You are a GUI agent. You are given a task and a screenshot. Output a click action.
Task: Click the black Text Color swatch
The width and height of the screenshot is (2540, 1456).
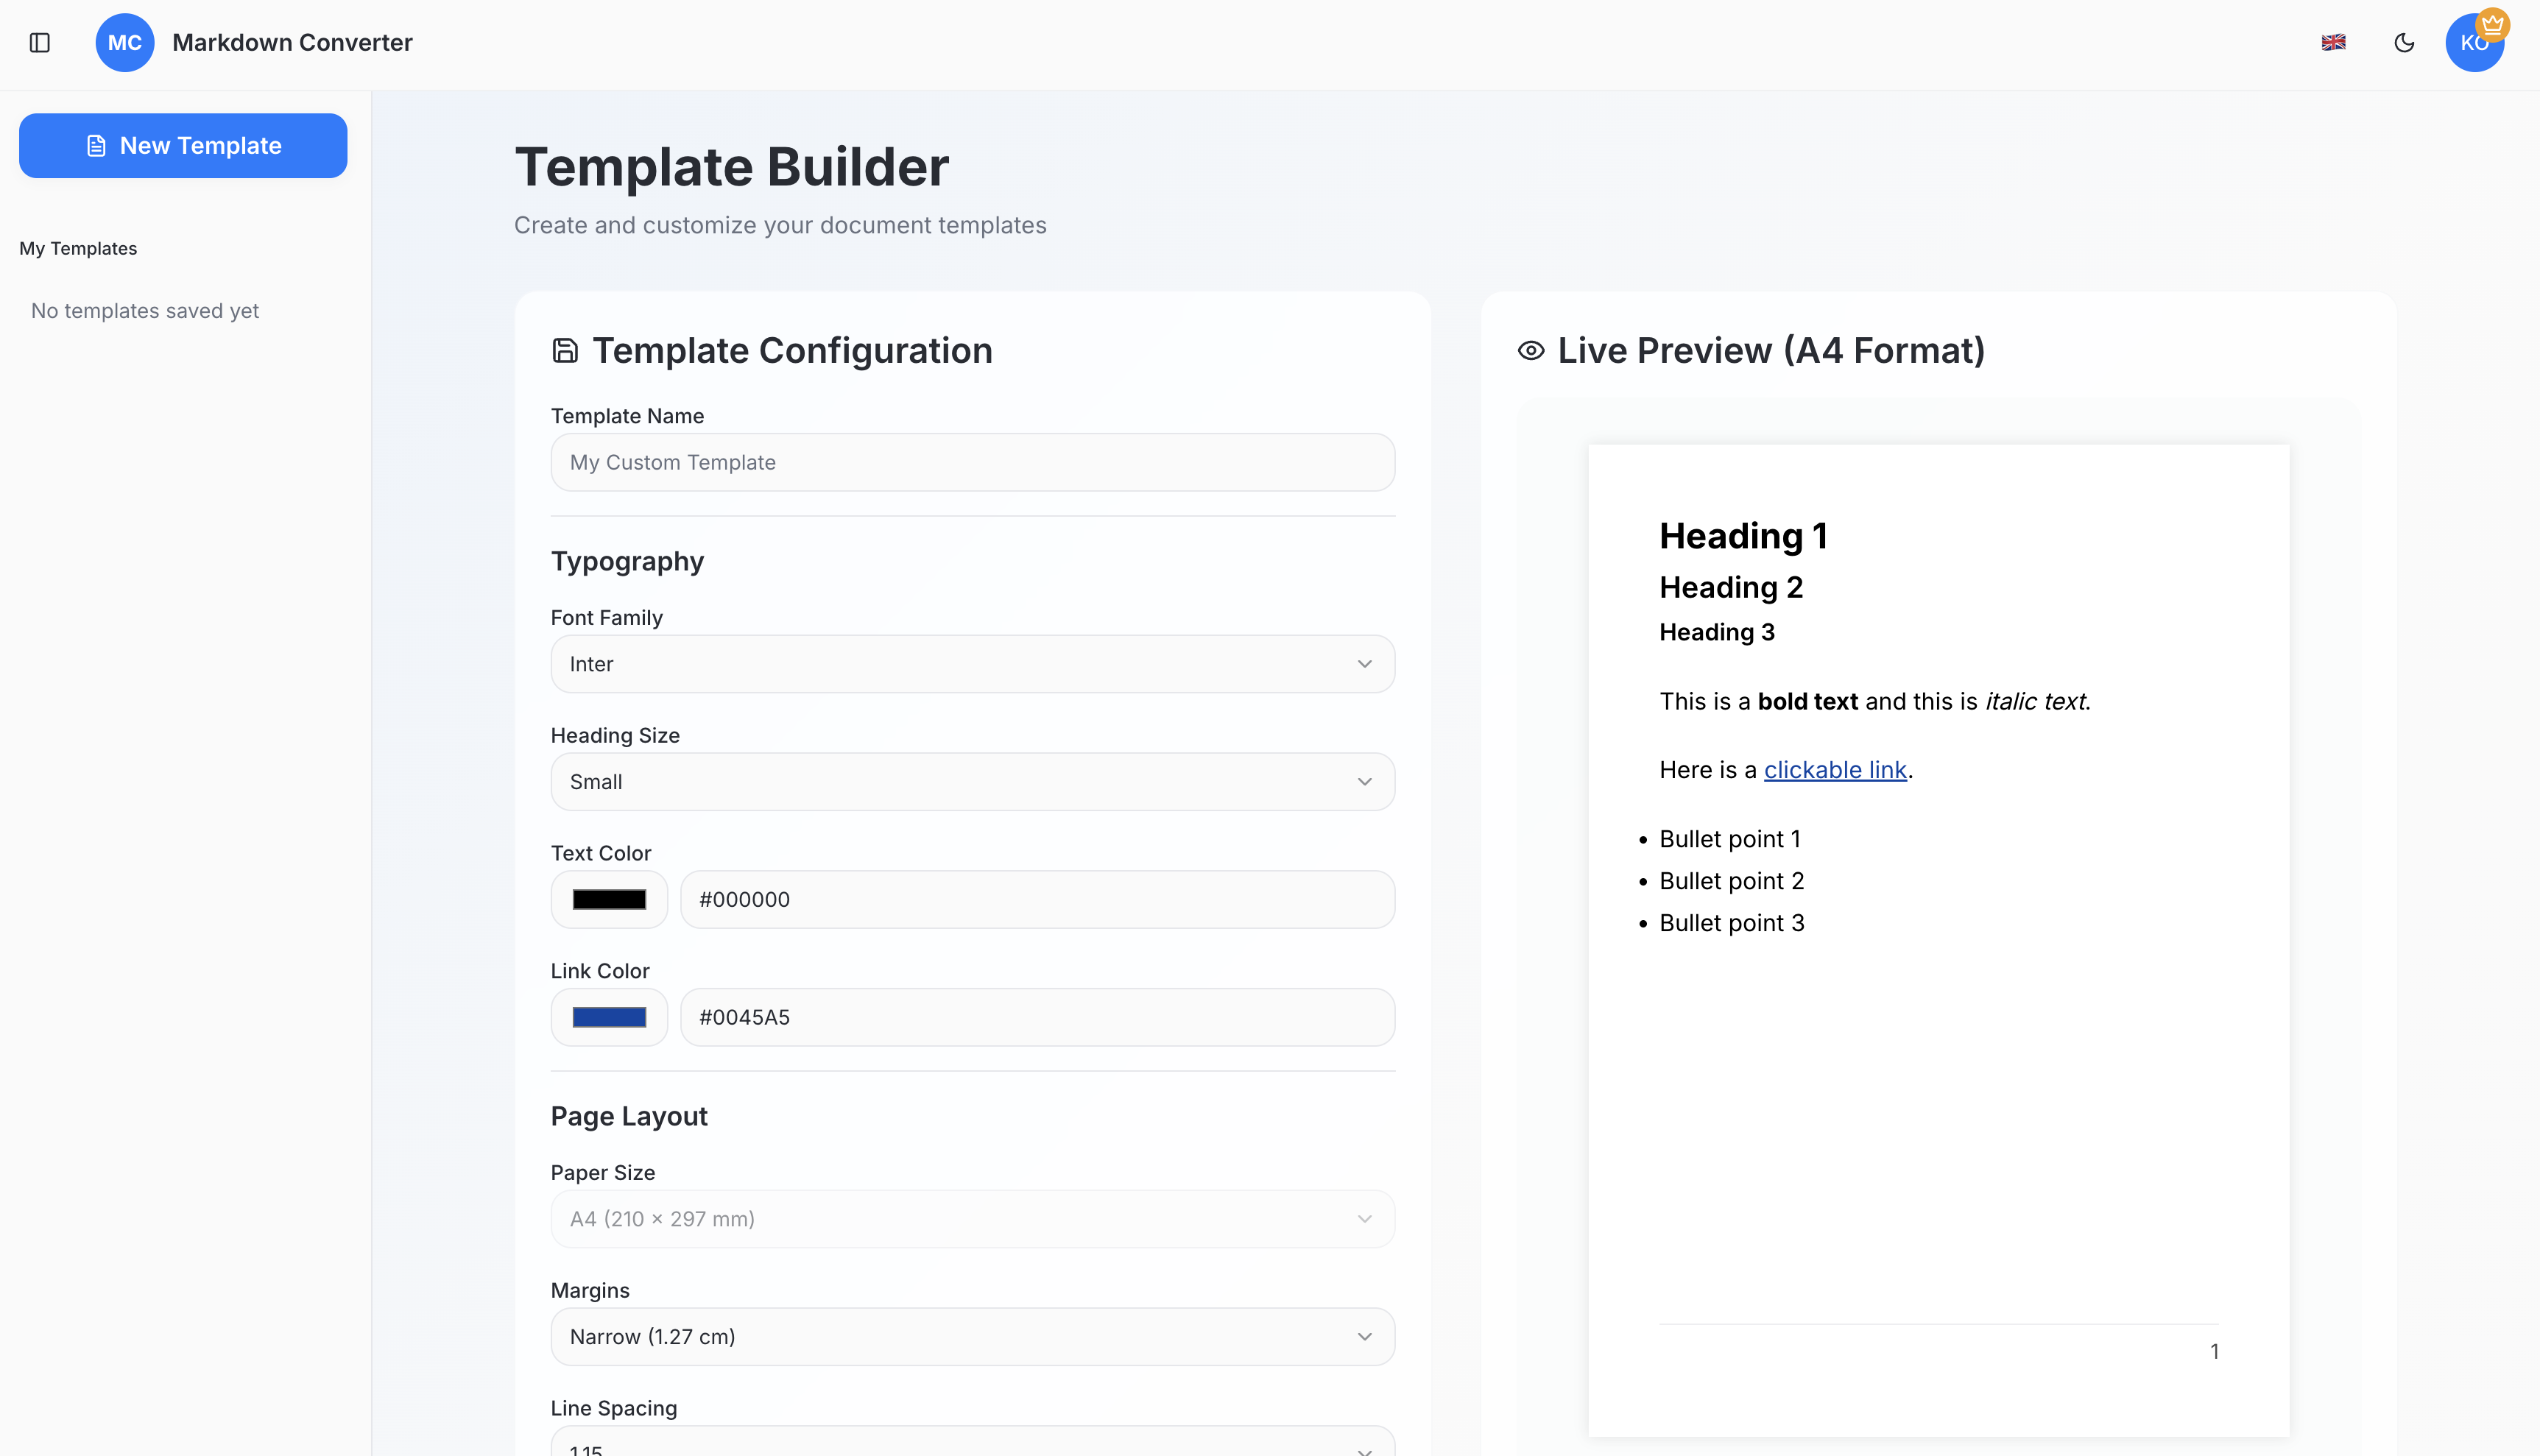(x=609, y=899)
